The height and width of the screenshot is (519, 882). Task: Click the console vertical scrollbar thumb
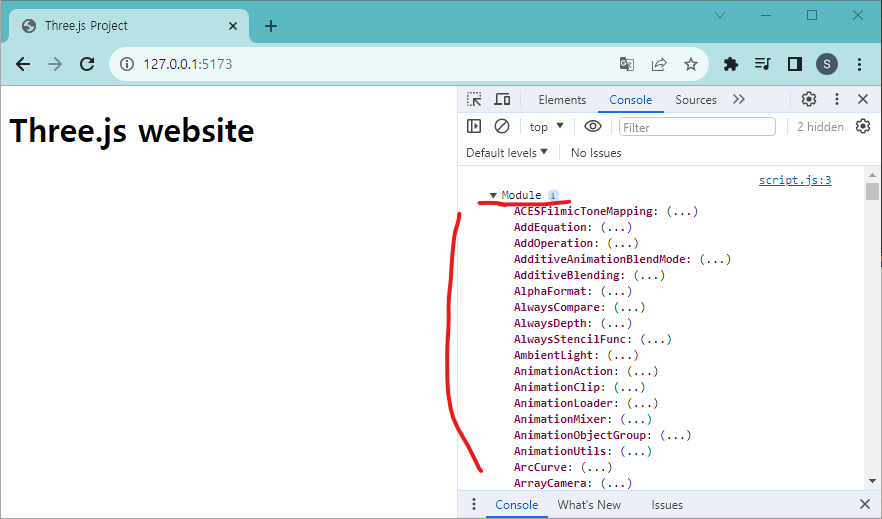(872, 191)
